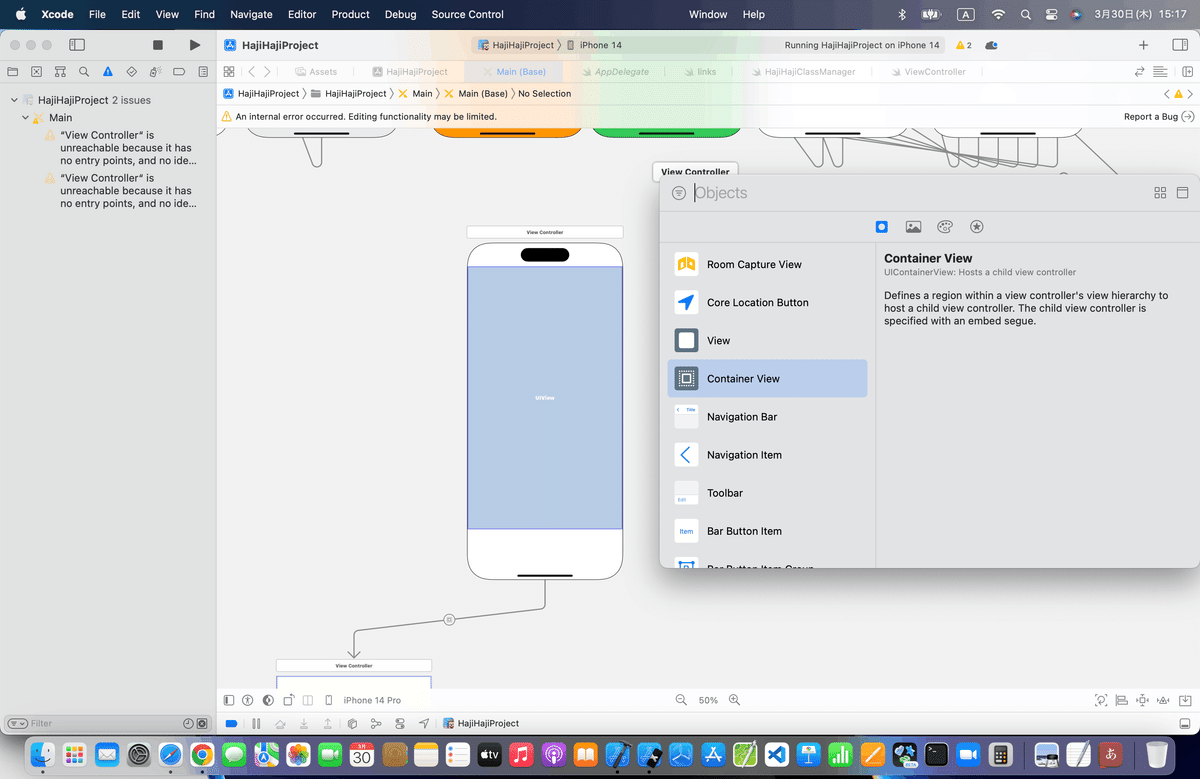Show the Media library tab
1200x779 pixels.
click(x=913, y=227)
